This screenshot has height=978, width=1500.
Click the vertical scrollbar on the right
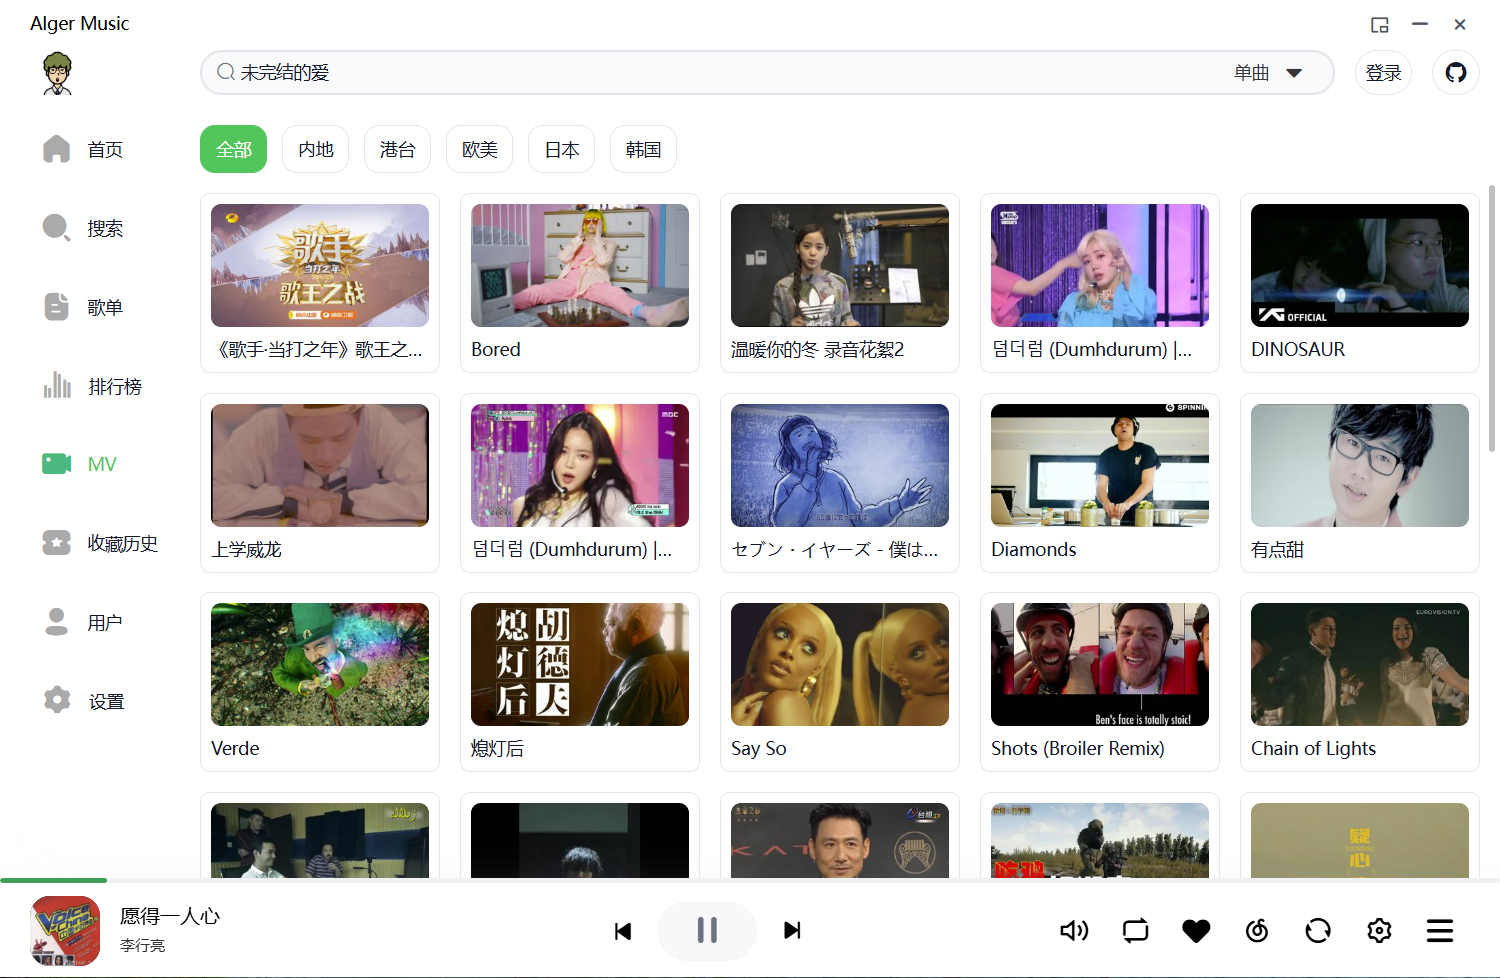pos(1492,318)
